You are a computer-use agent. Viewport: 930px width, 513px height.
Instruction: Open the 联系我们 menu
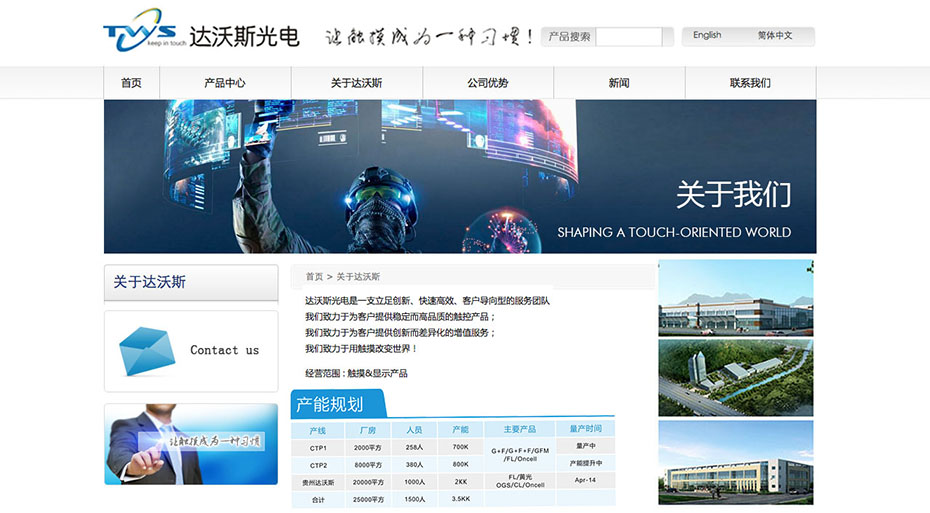click(x=750, y=83)
